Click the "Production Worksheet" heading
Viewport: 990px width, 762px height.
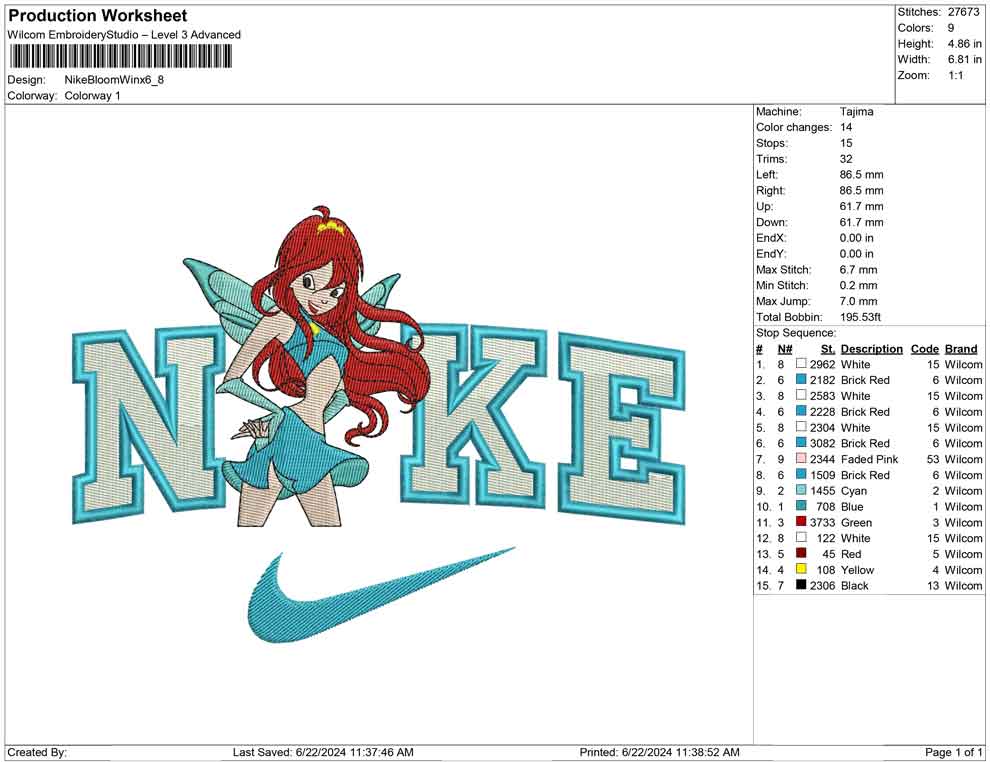tap(97, 16)
